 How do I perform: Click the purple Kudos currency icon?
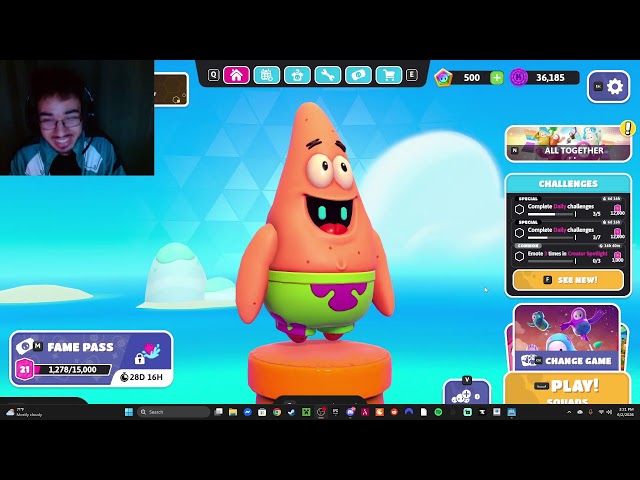click(519, 77)
